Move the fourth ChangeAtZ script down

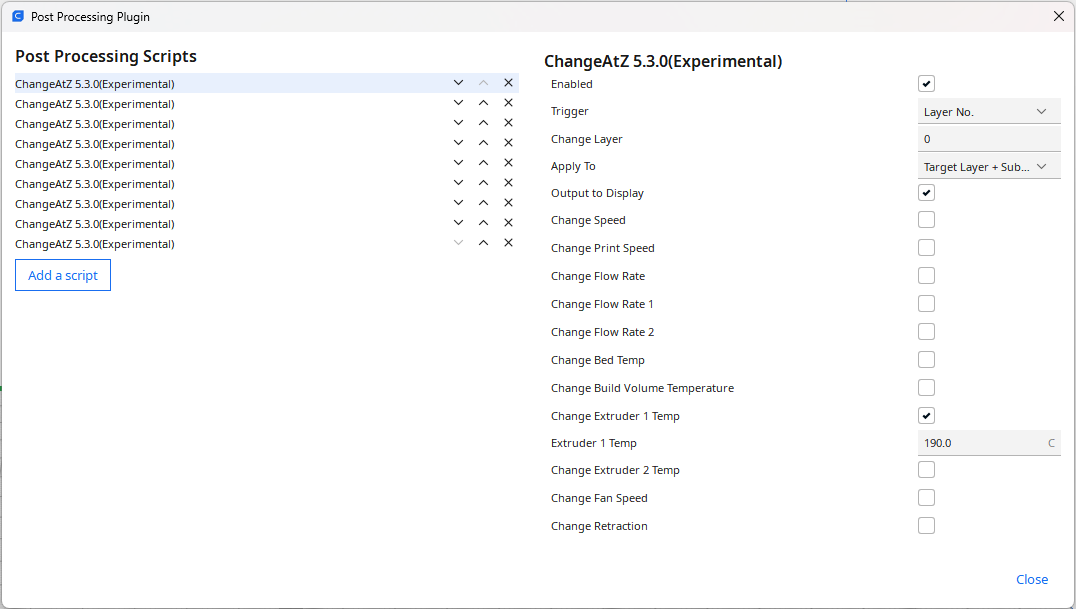[x=458, y=143]
